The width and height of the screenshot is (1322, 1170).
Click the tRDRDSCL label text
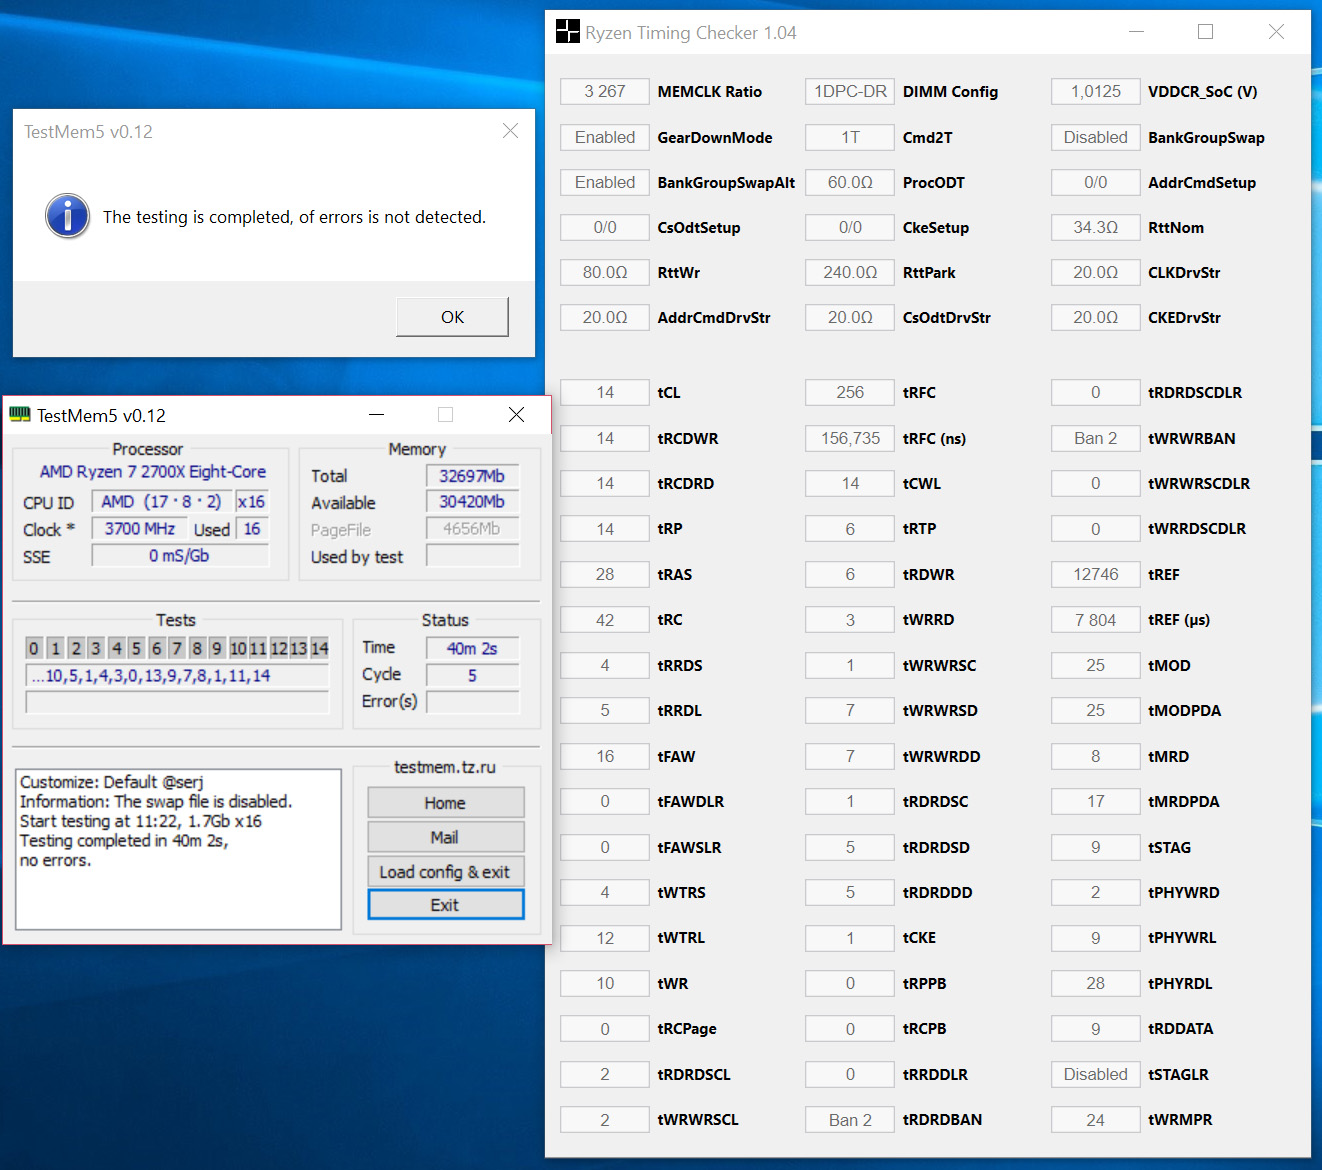tap(694, 1074)
